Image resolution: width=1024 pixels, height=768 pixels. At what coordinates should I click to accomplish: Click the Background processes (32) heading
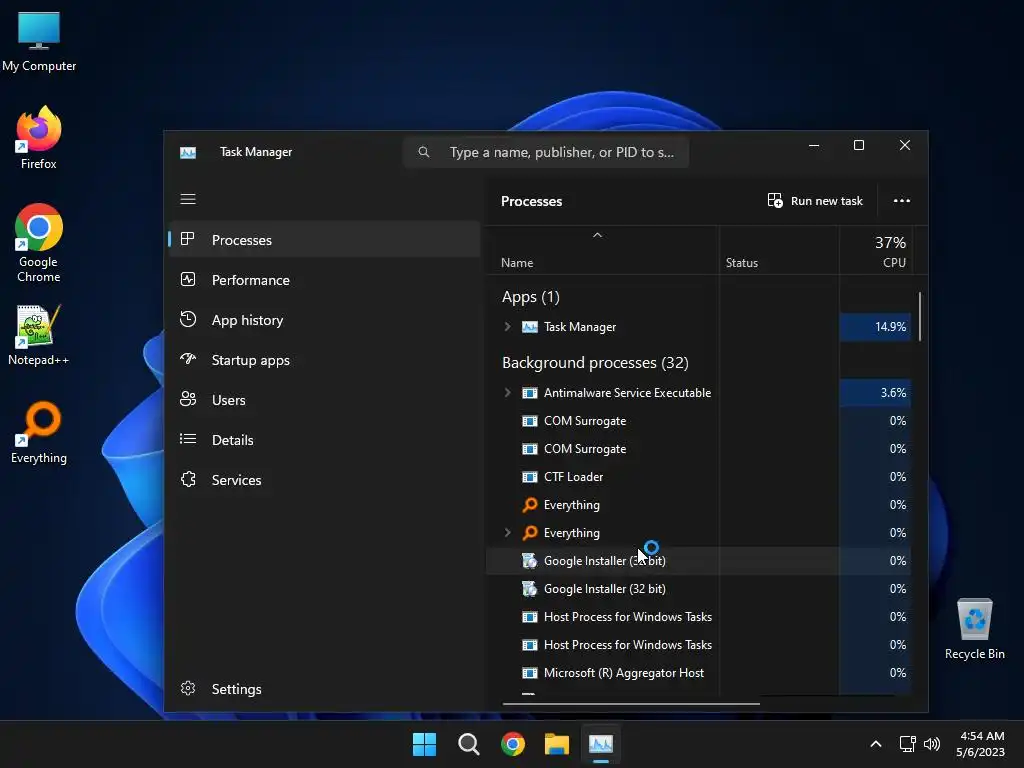click(x=595, y=362)
